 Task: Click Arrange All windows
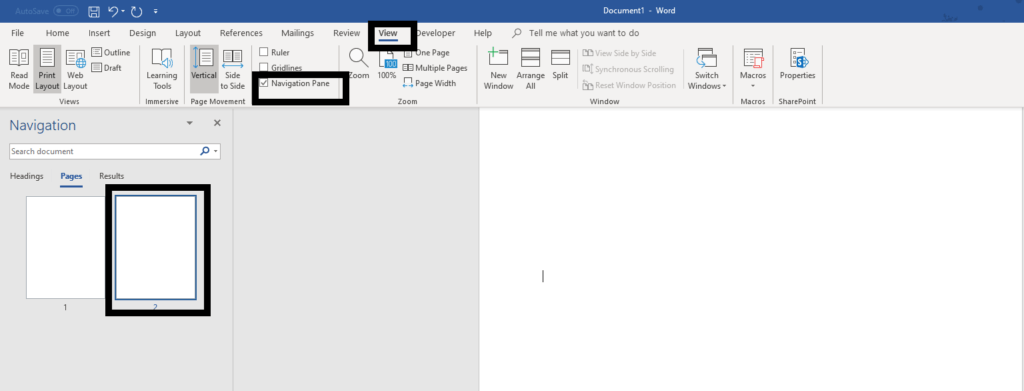[530, 69]
